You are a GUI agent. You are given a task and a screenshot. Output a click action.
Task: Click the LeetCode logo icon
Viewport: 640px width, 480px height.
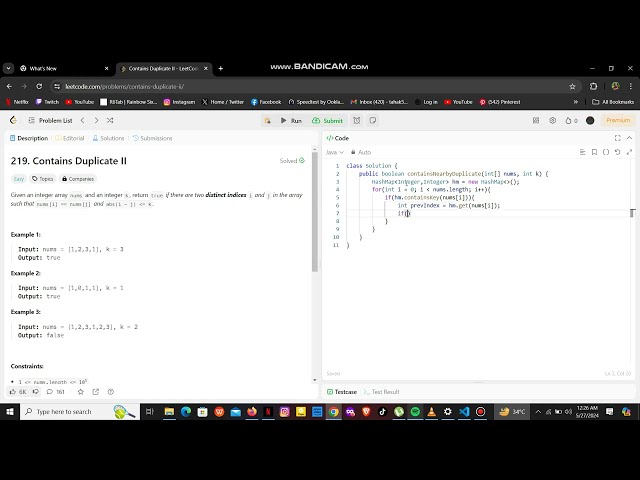pos(13,120)
